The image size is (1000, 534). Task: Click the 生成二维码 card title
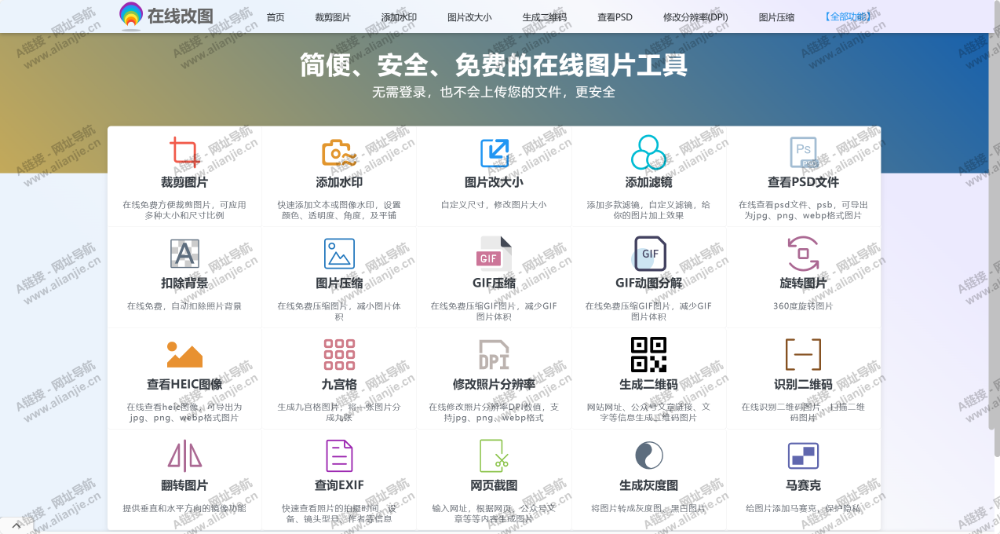click(x=649, y=385)
